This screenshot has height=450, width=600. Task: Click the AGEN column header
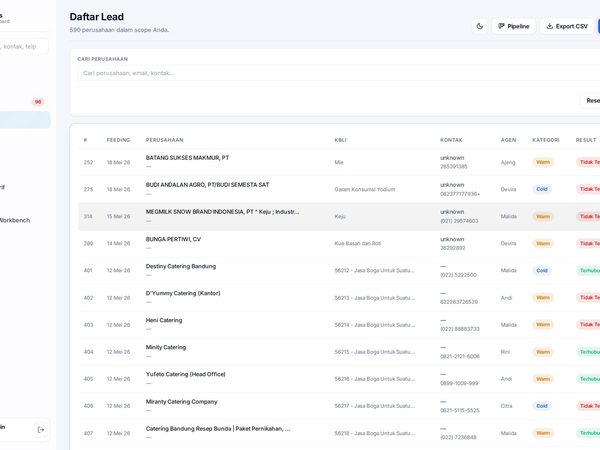[x=508, y=140]
